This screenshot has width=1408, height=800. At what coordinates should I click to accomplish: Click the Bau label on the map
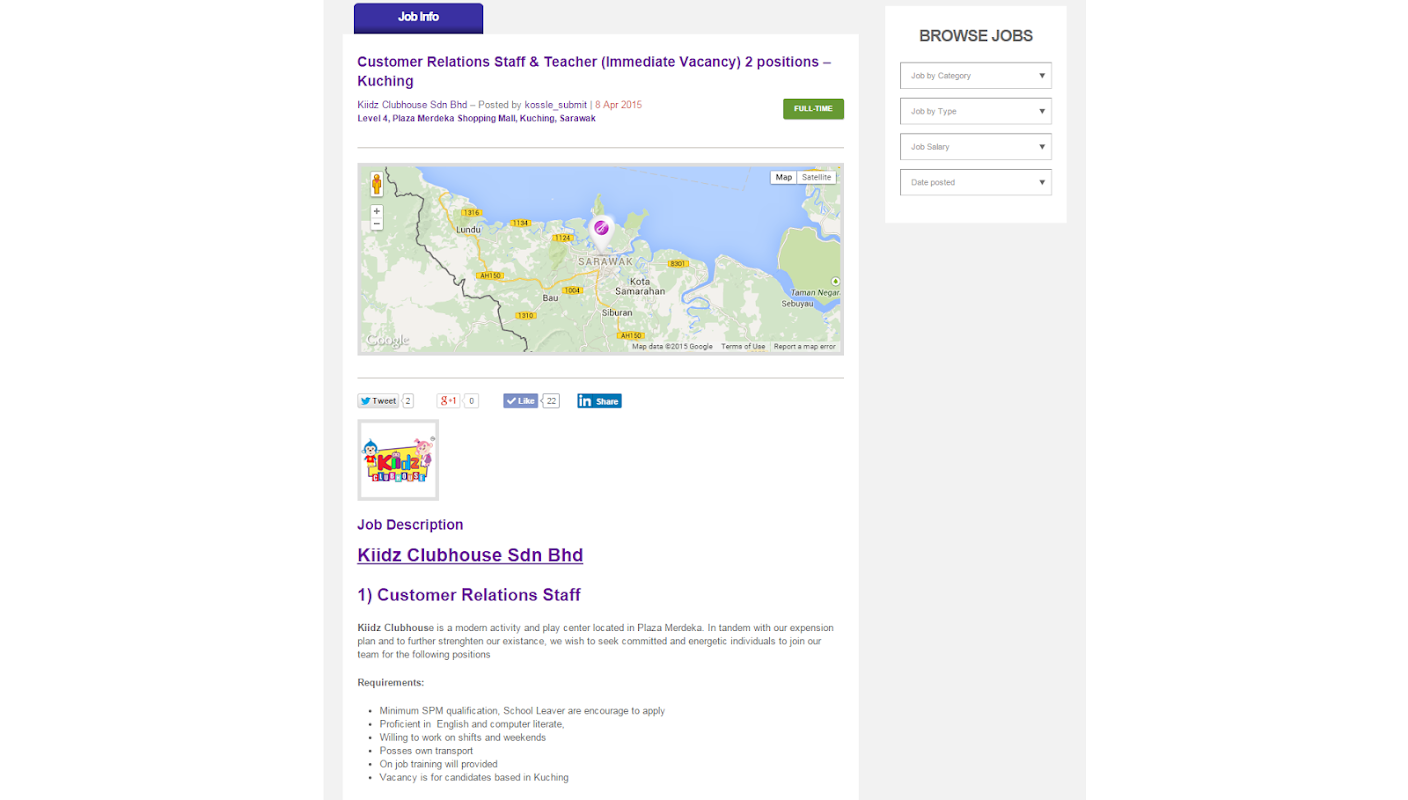550,298
